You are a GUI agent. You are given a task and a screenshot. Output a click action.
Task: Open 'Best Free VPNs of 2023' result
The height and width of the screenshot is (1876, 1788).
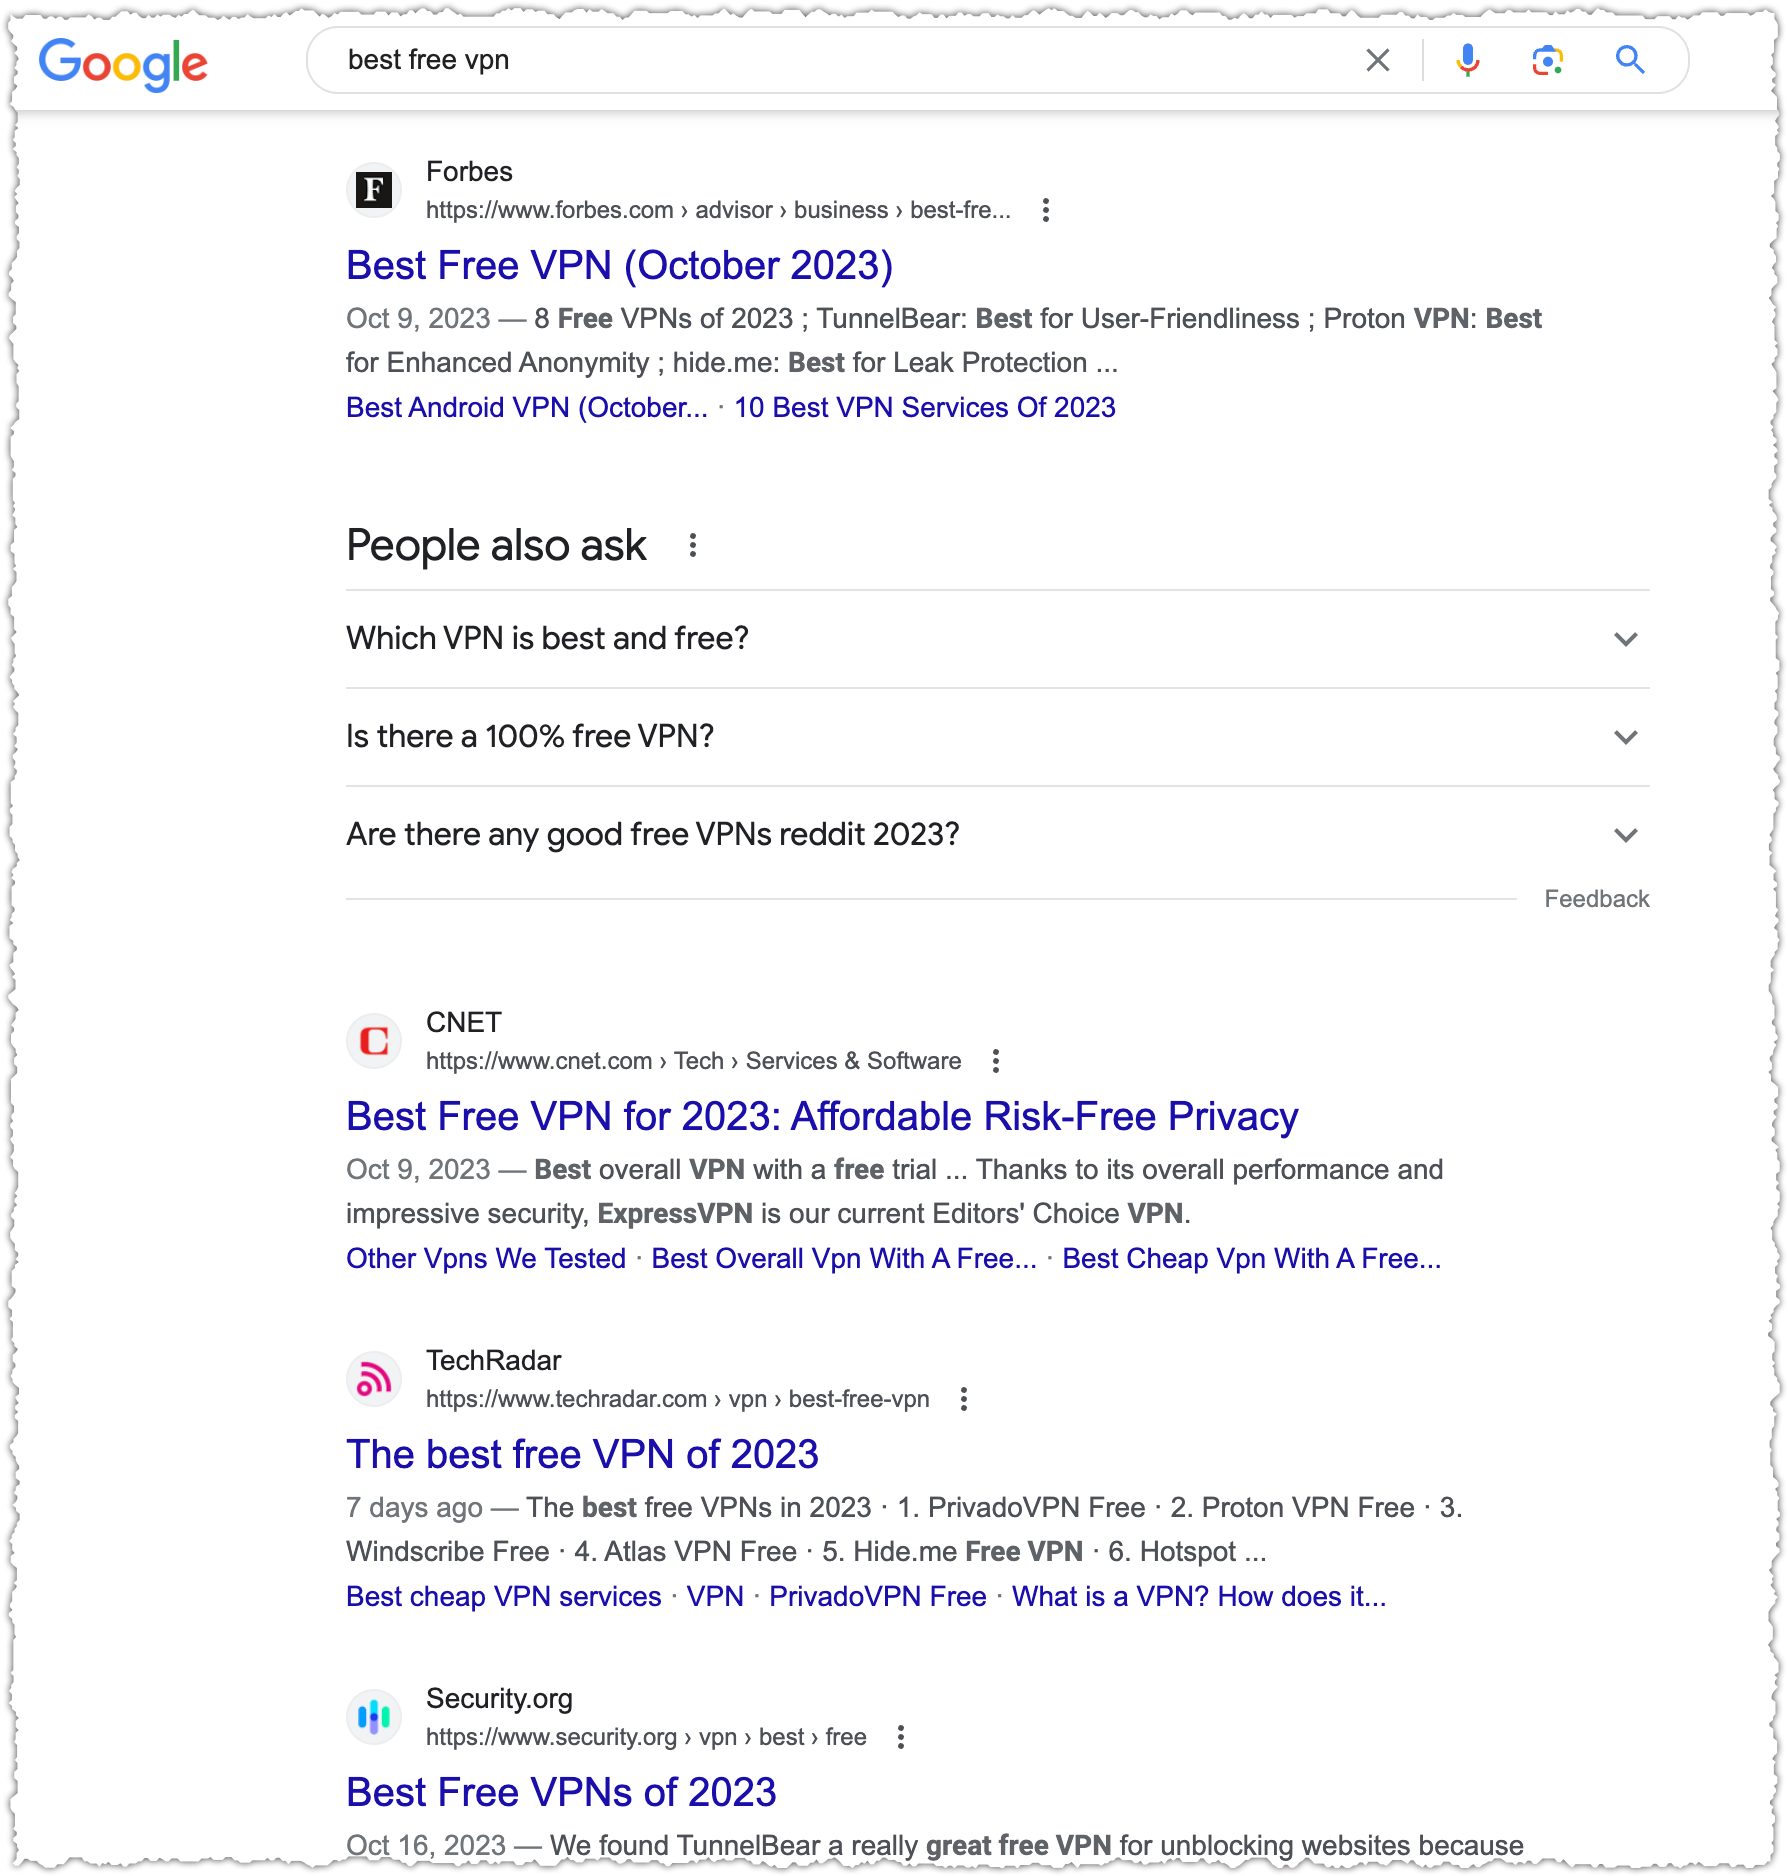pos(561,1792)
